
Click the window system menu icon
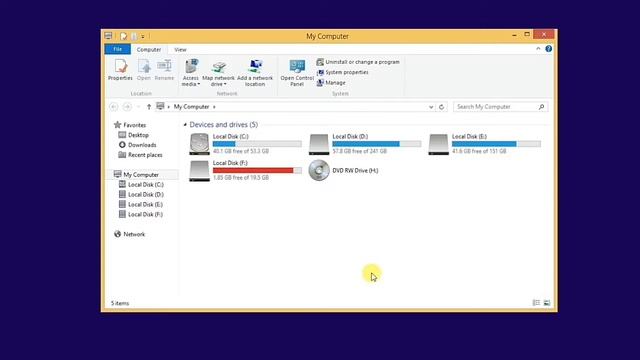point(108,36)
